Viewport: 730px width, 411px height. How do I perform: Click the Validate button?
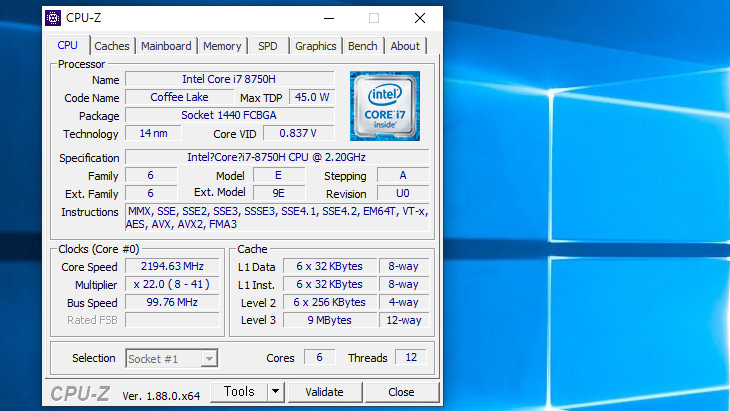tap(324, 392)
